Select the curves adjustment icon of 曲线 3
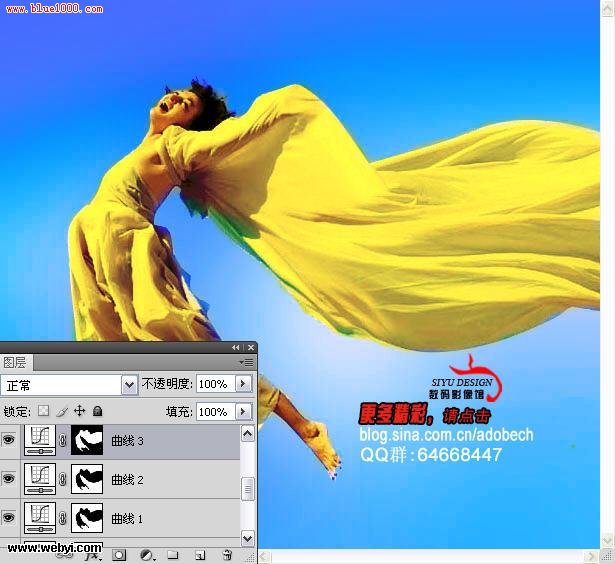The image size is (615, 564). pos(40,440)
